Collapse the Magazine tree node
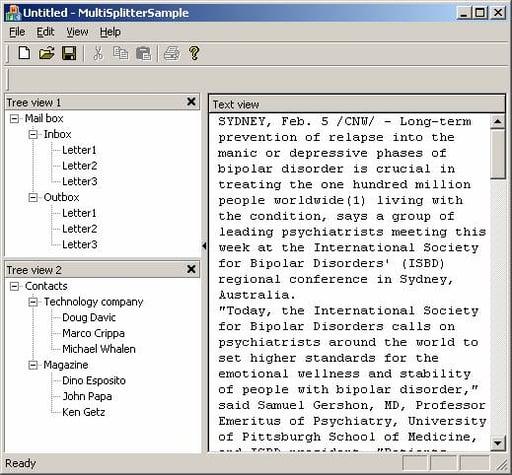512x475 pixels. 33,365
